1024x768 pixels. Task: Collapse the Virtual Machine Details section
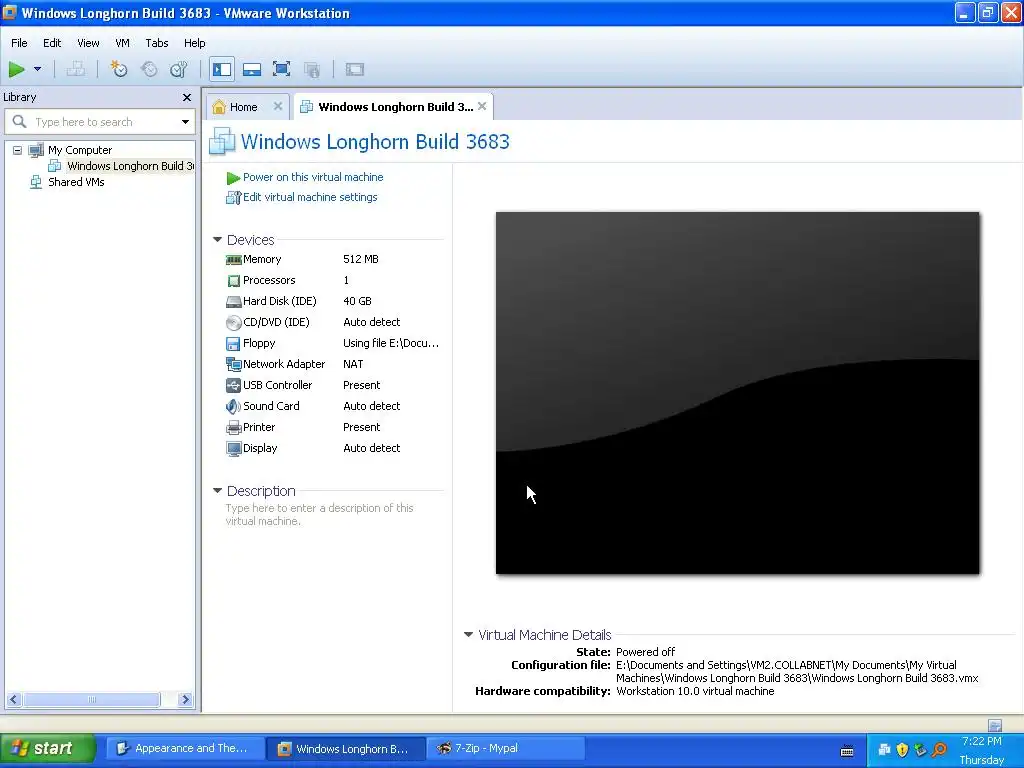pos(468,634)
